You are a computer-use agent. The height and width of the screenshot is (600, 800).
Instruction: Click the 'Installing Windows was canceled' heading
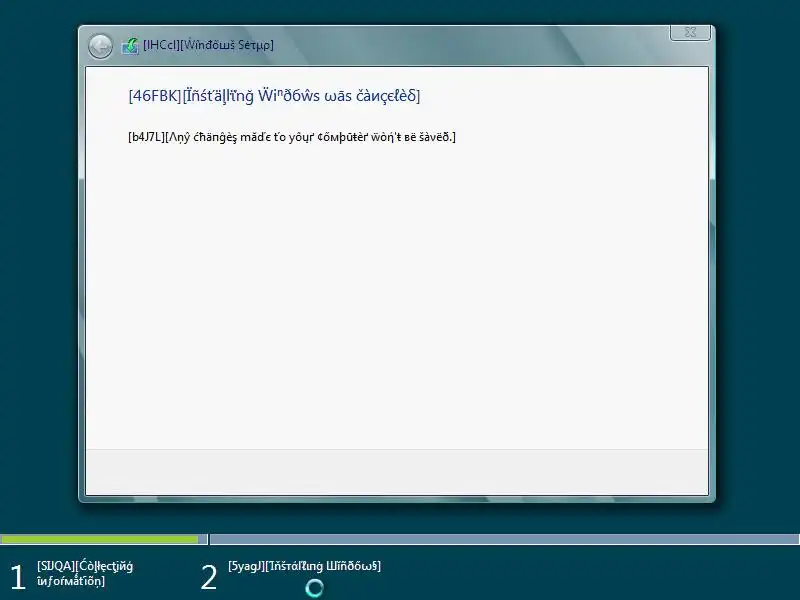(274, 95)
